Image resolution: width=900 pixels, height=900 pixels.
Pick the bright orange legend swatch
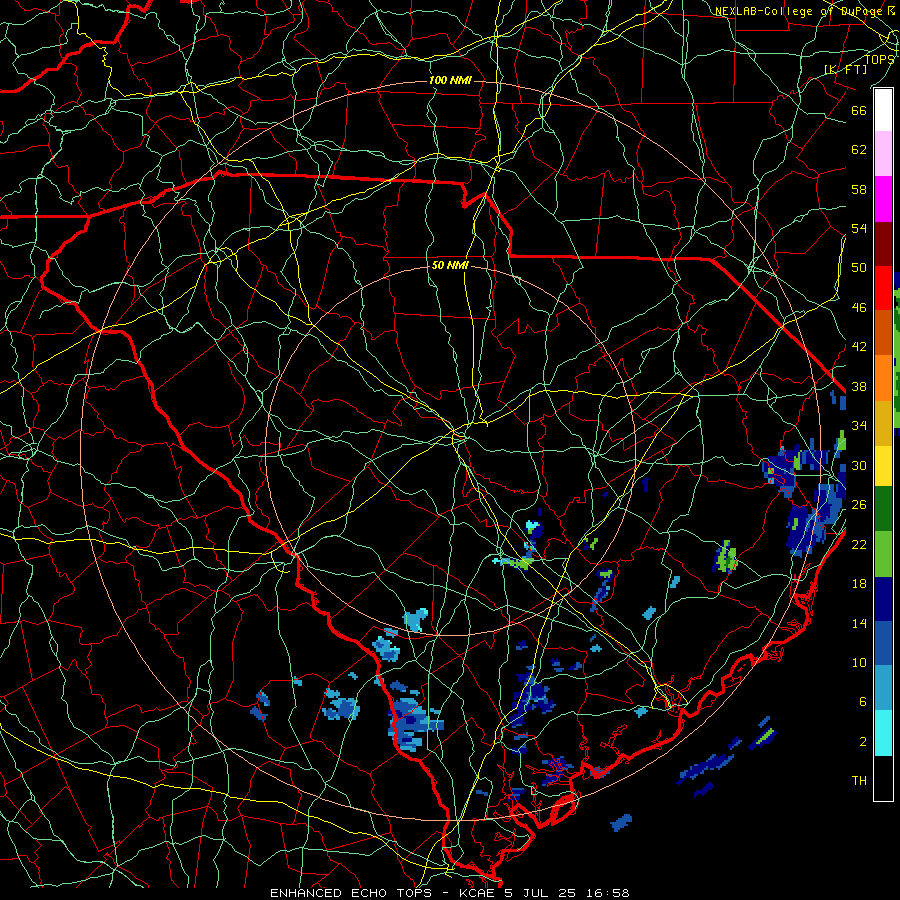[x=883, y=378]
